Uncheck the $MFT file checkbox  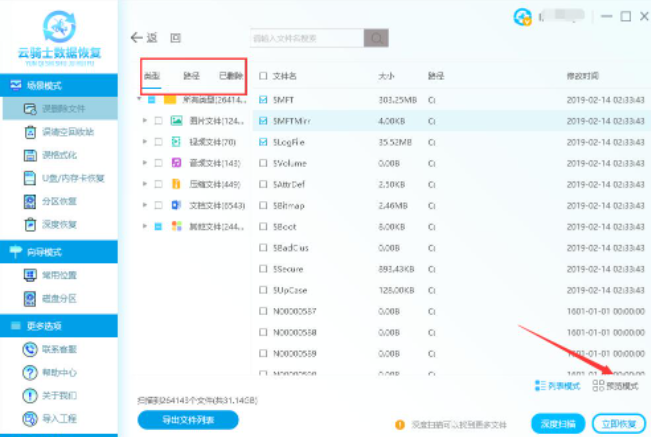pos(263,101)
